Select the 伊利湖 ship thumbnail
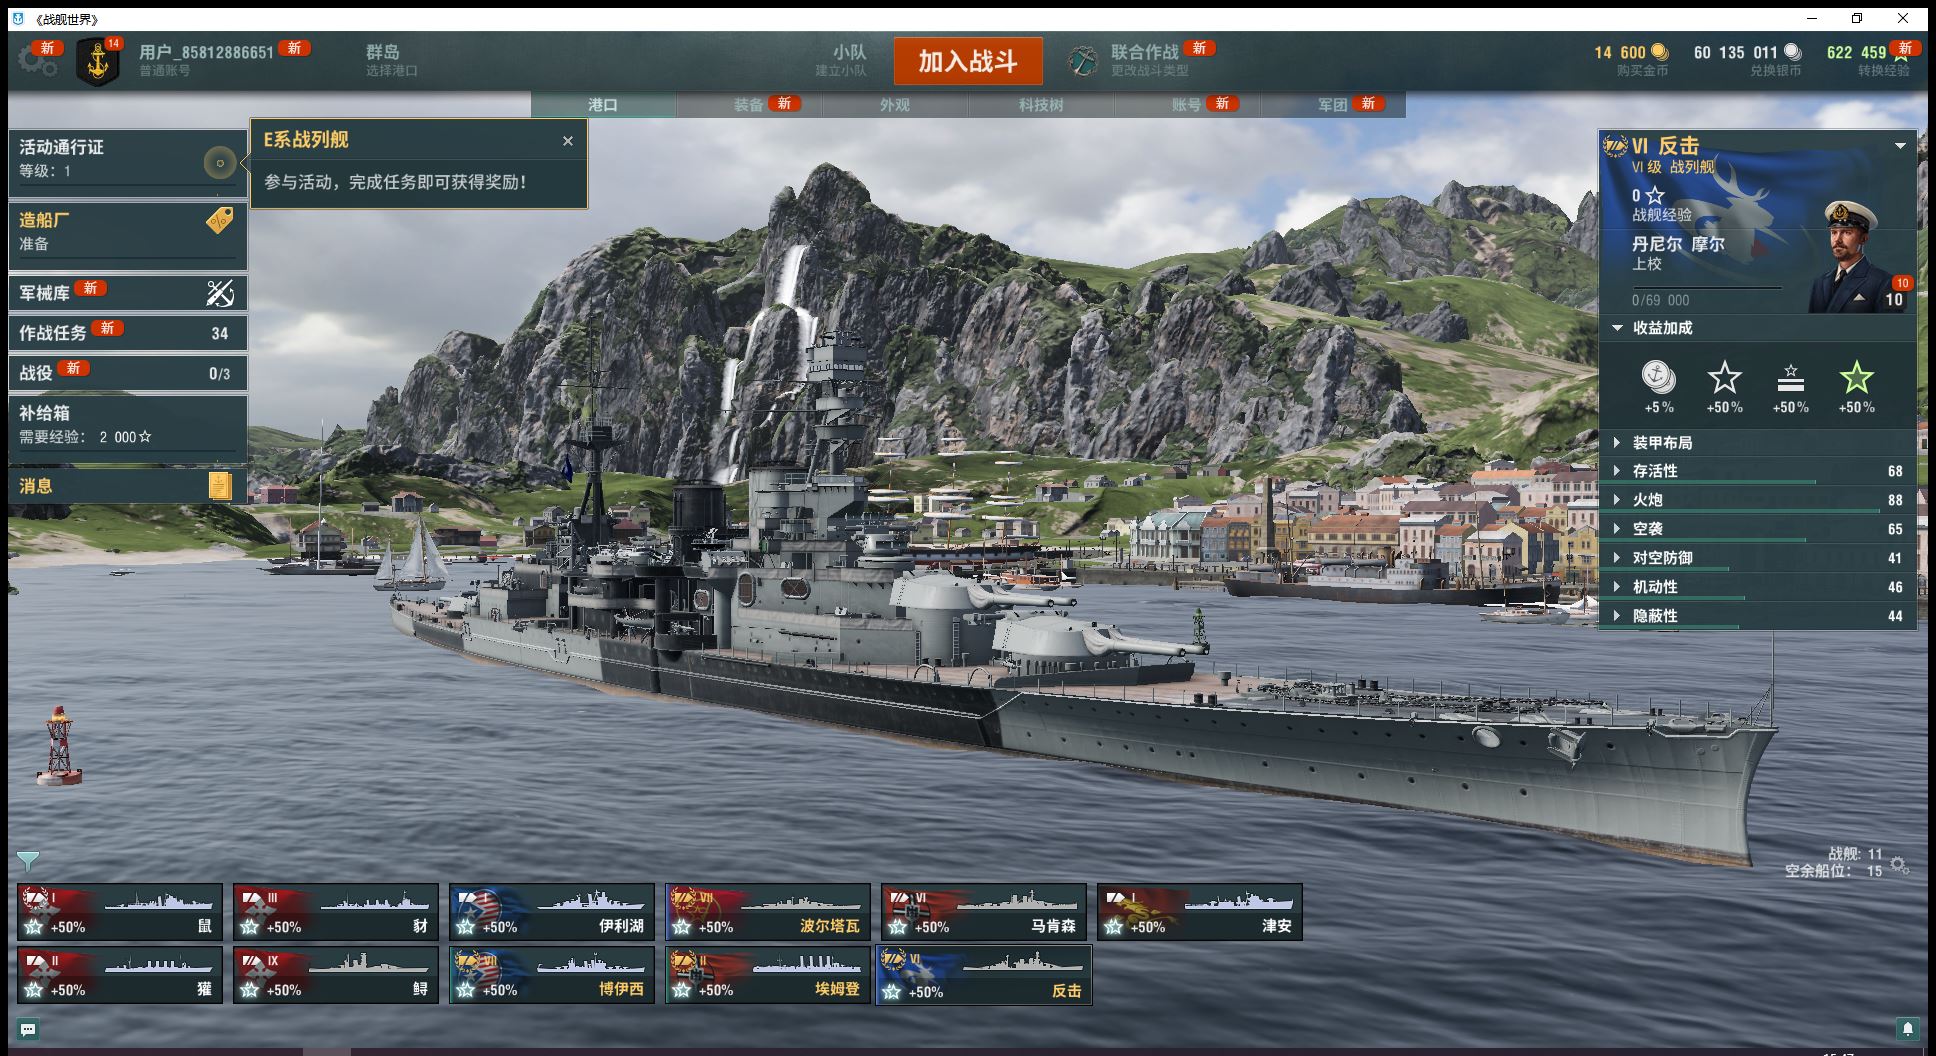This screenshot has width=1936, height=1056. pos(552,912)
